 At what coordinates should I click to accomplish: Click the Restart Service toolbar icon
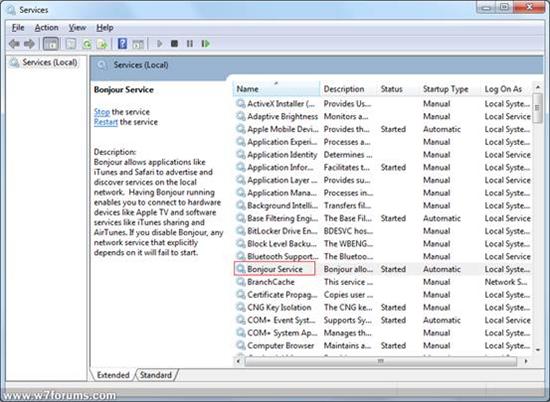206,44
